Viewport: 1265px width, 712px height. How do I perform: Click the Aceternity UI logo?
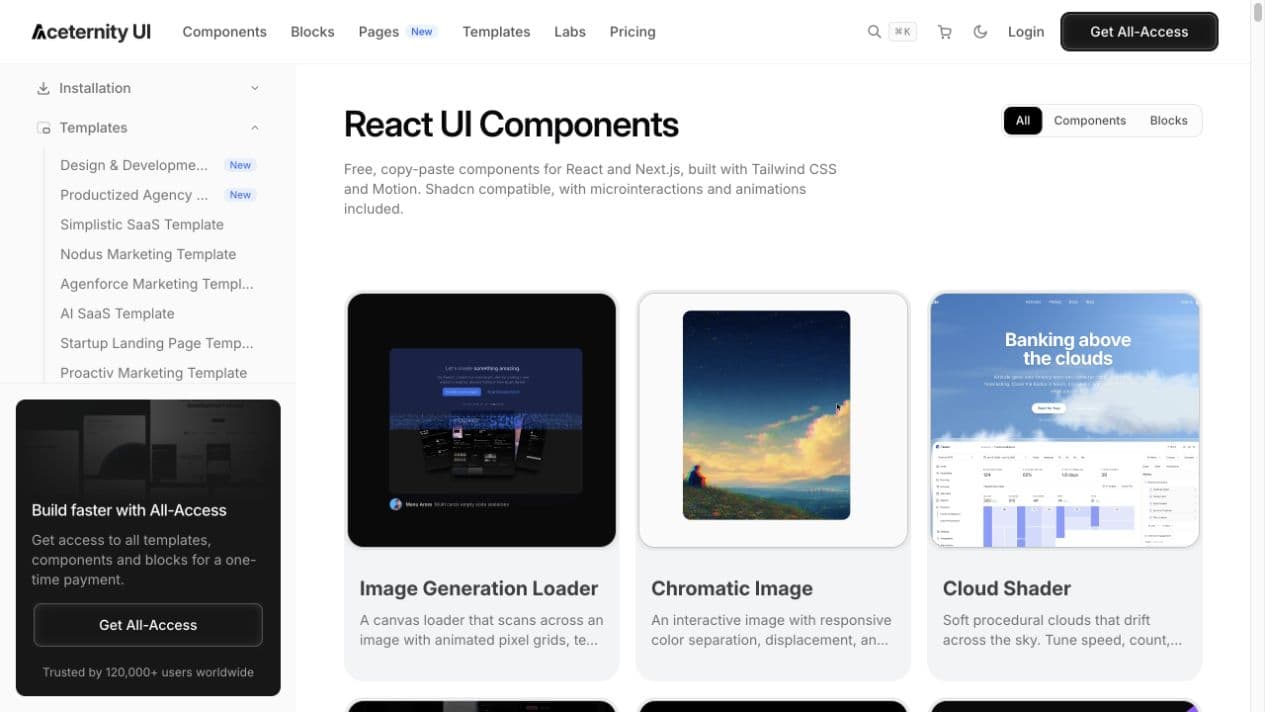point(91,32)
